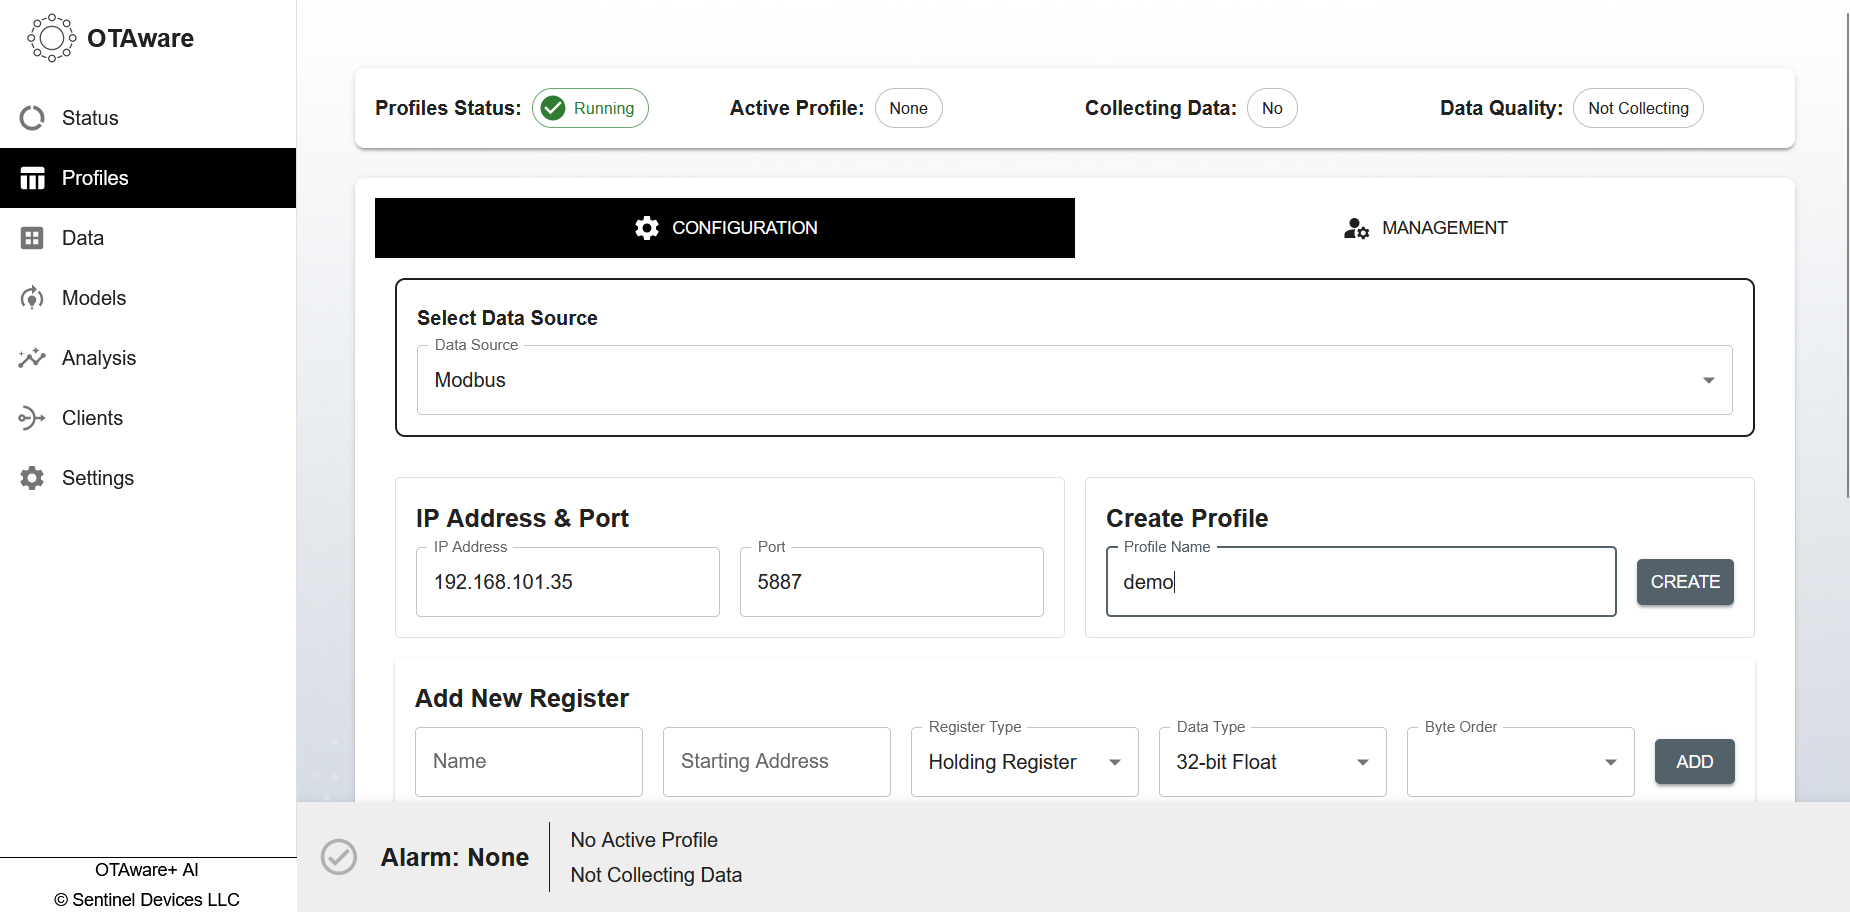
Task: Click the alarm checkmark status icon
Action: point(339,857)
